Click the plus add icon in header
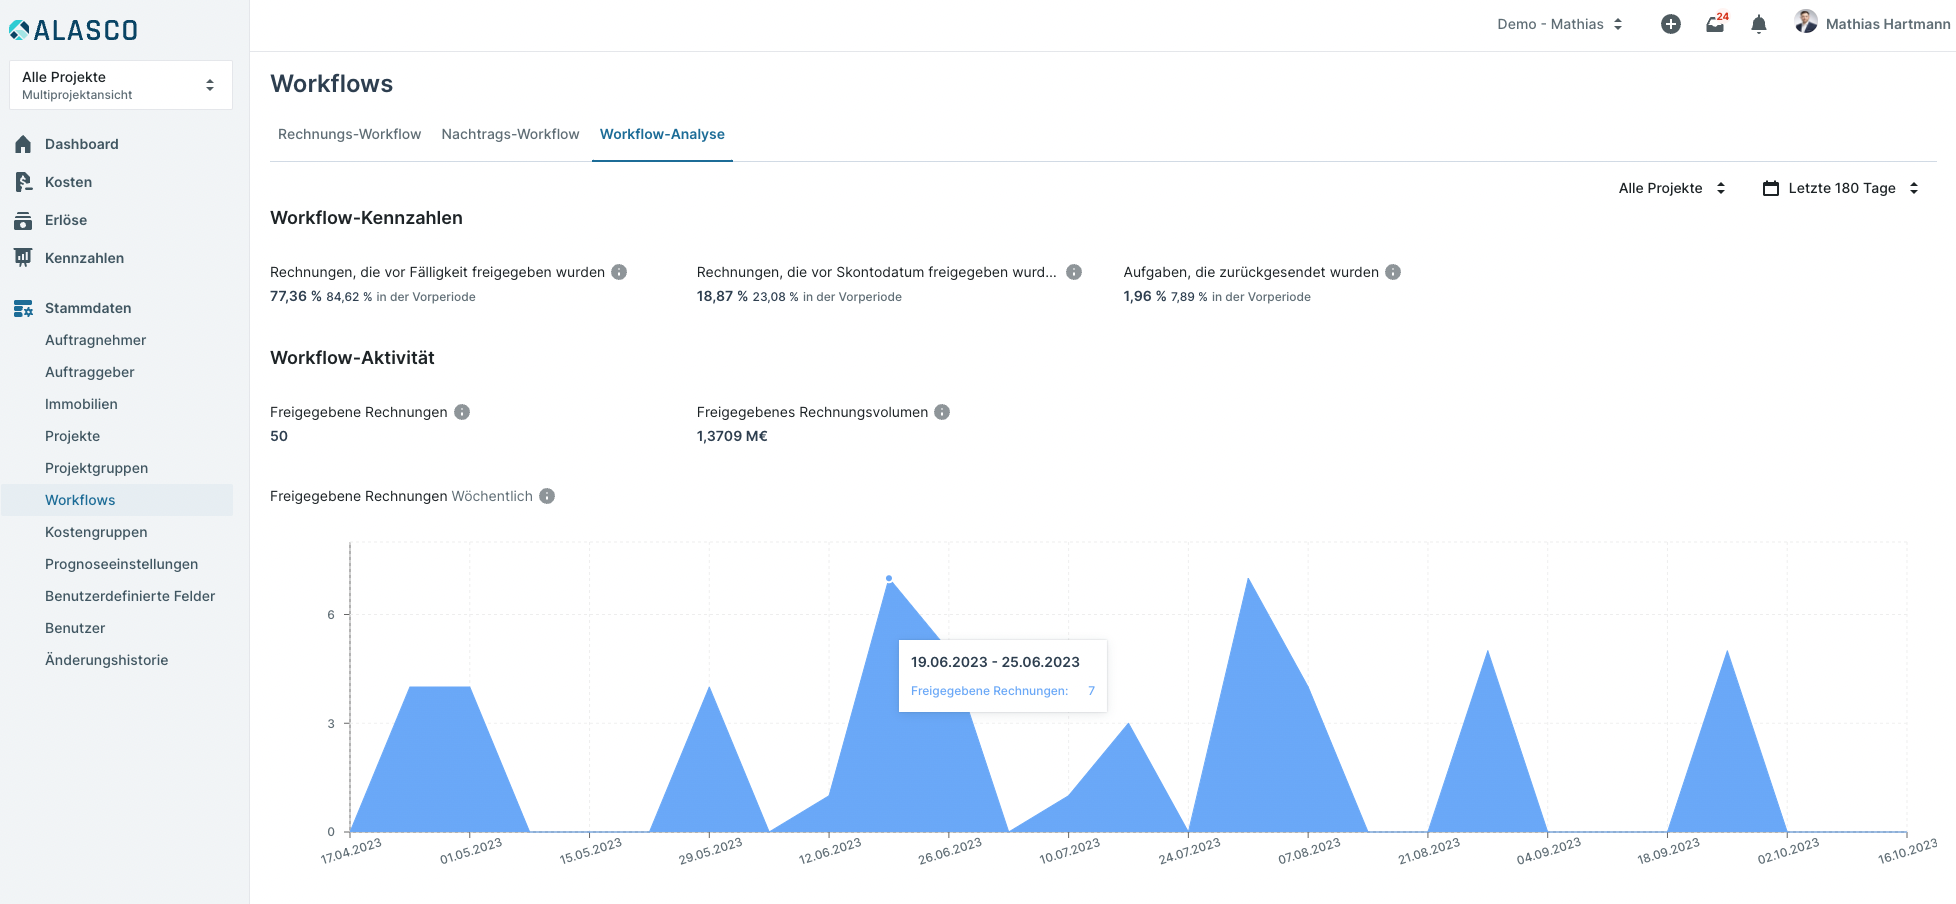1956x904 pixels. tap(1670, 24)
